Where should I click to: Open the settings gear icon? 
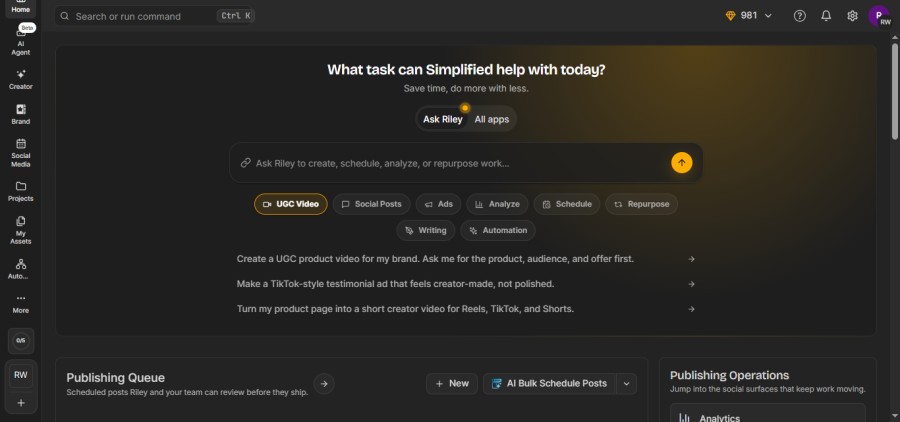coord(852,16)
